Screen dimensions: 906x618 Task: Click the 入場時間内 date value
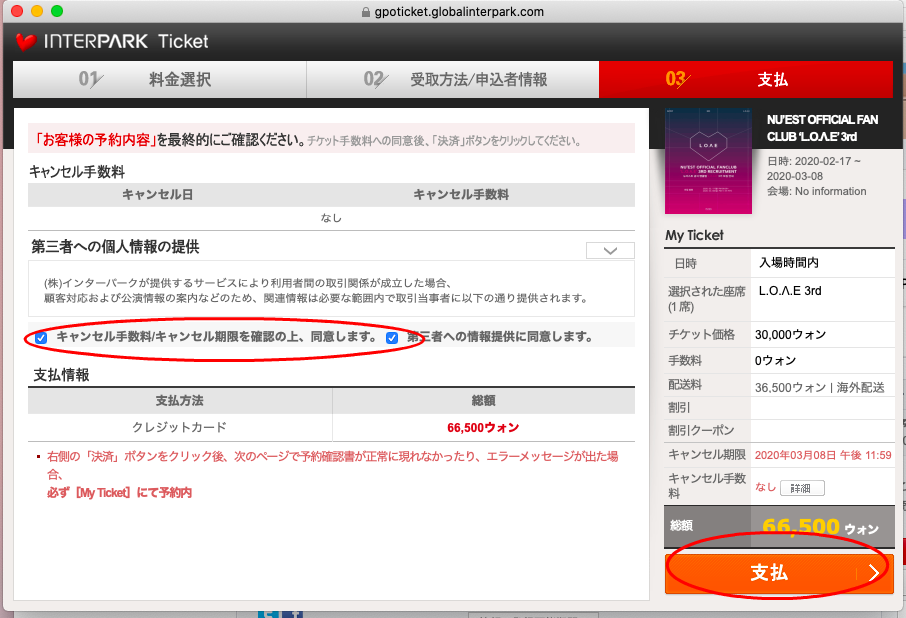[789, 263]
